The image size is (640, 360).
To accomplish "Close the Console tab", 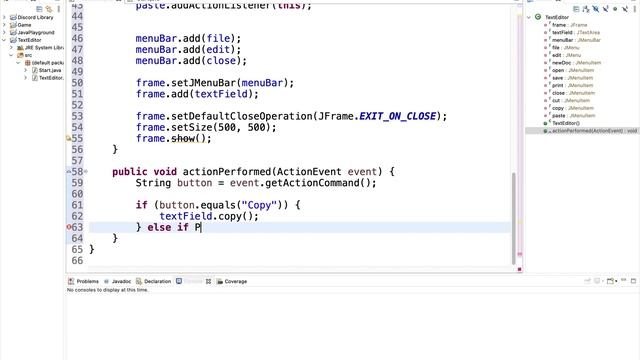I will pos(208,281).
